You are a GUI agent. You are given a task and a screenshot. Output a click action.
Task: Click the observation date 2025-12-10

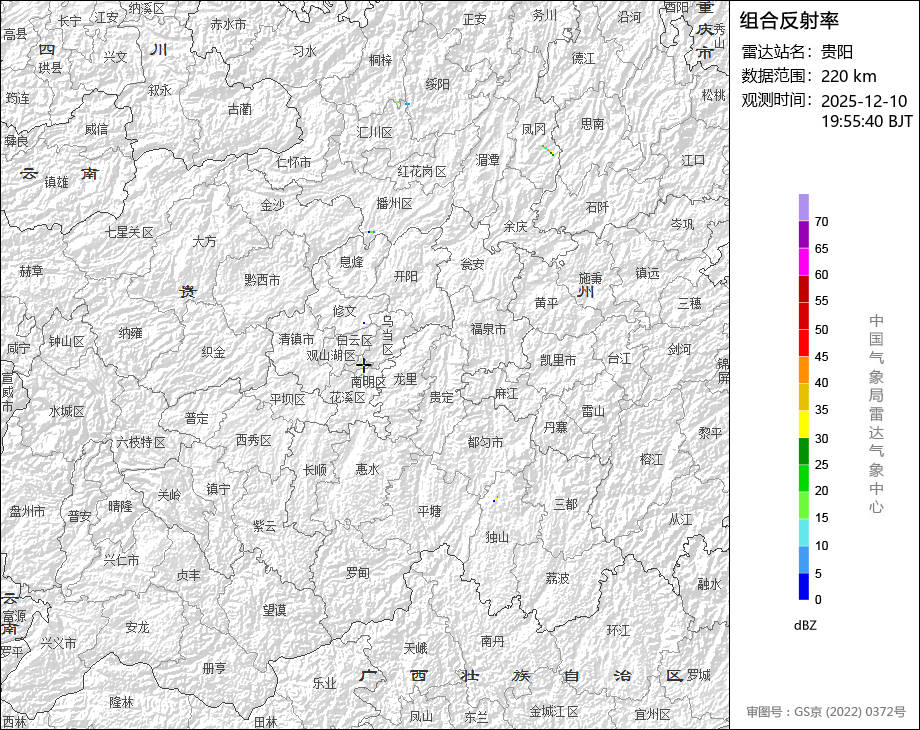tap(864, 101)
